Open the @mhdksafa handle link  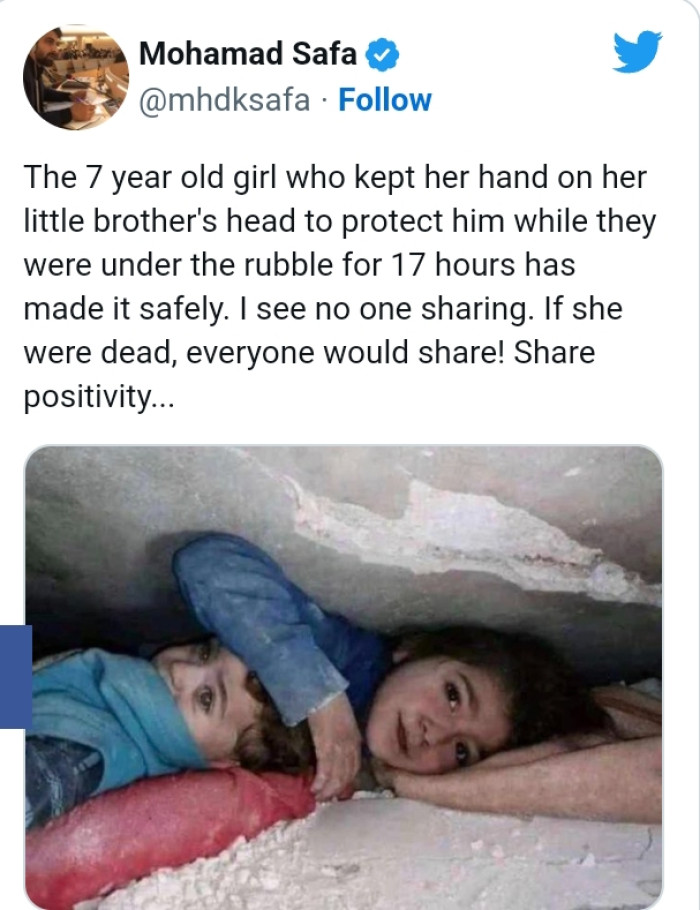[x=224, y=100]
